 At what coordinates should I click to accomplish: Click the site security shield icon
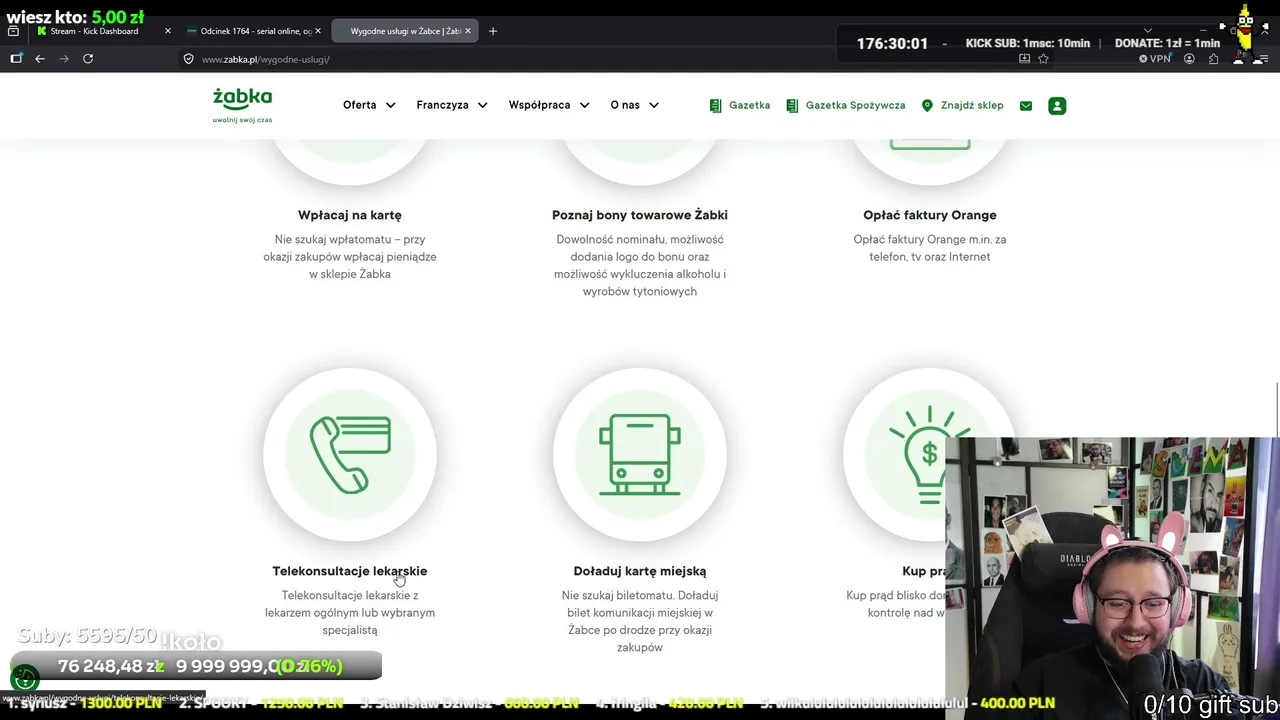(188, 59)
